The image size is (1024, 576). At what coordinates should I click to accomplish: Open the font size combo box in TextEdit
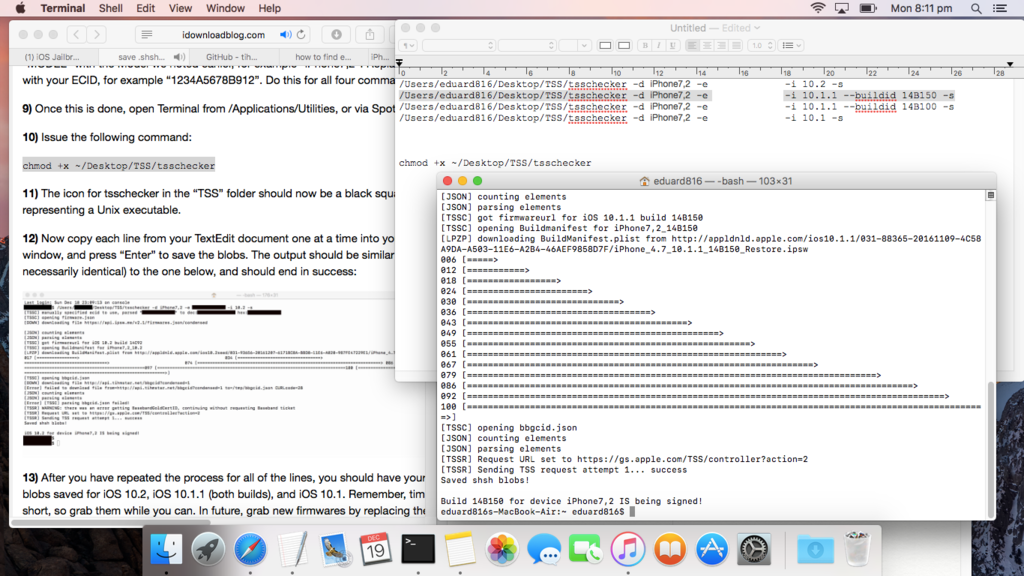(x=575, y=46)
